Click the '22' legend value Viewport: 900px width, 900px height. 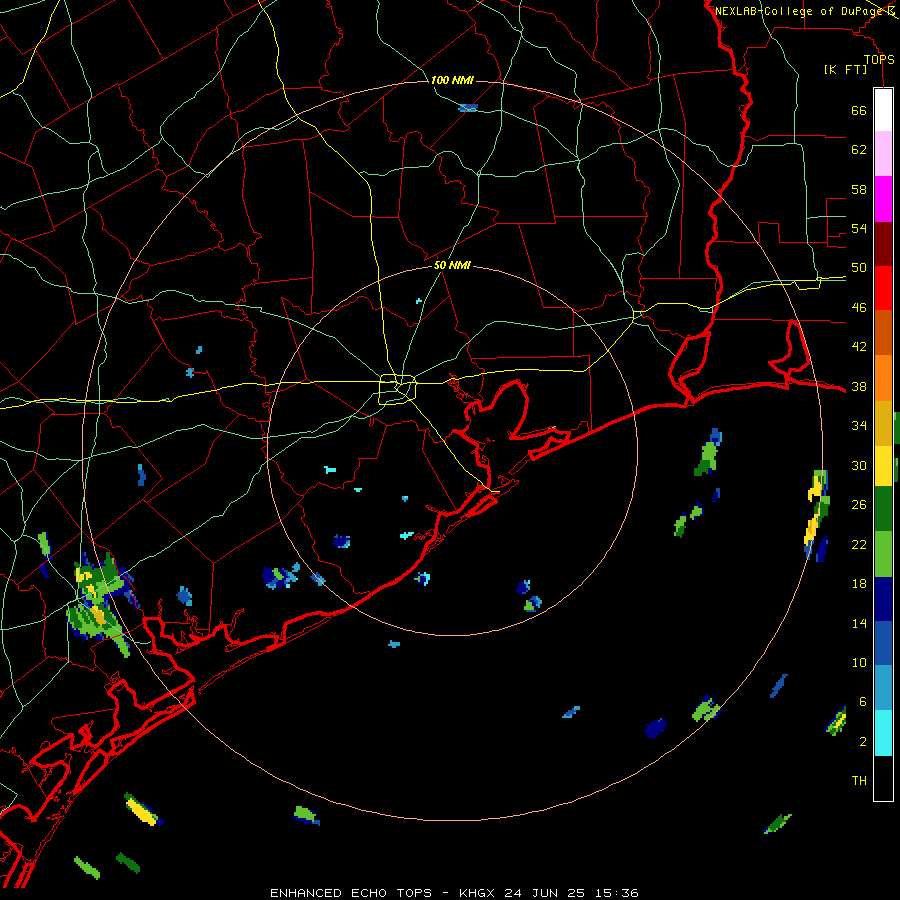click(x=859, y=544)
